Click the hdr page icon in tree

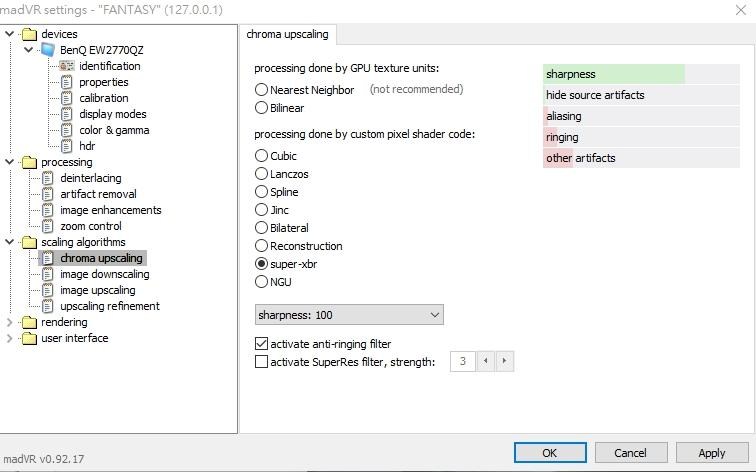click(67, 146)
